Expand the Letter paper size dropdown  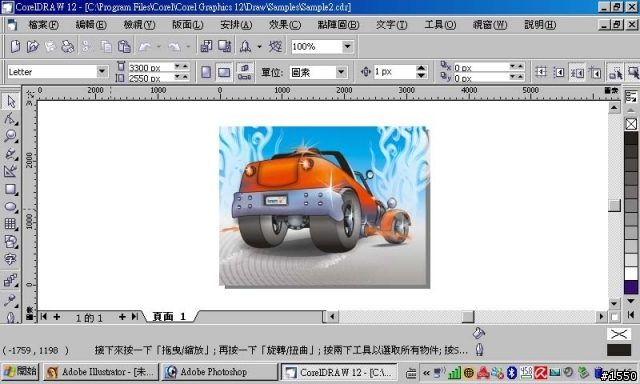pyautogui.click(x=102, y=72)
